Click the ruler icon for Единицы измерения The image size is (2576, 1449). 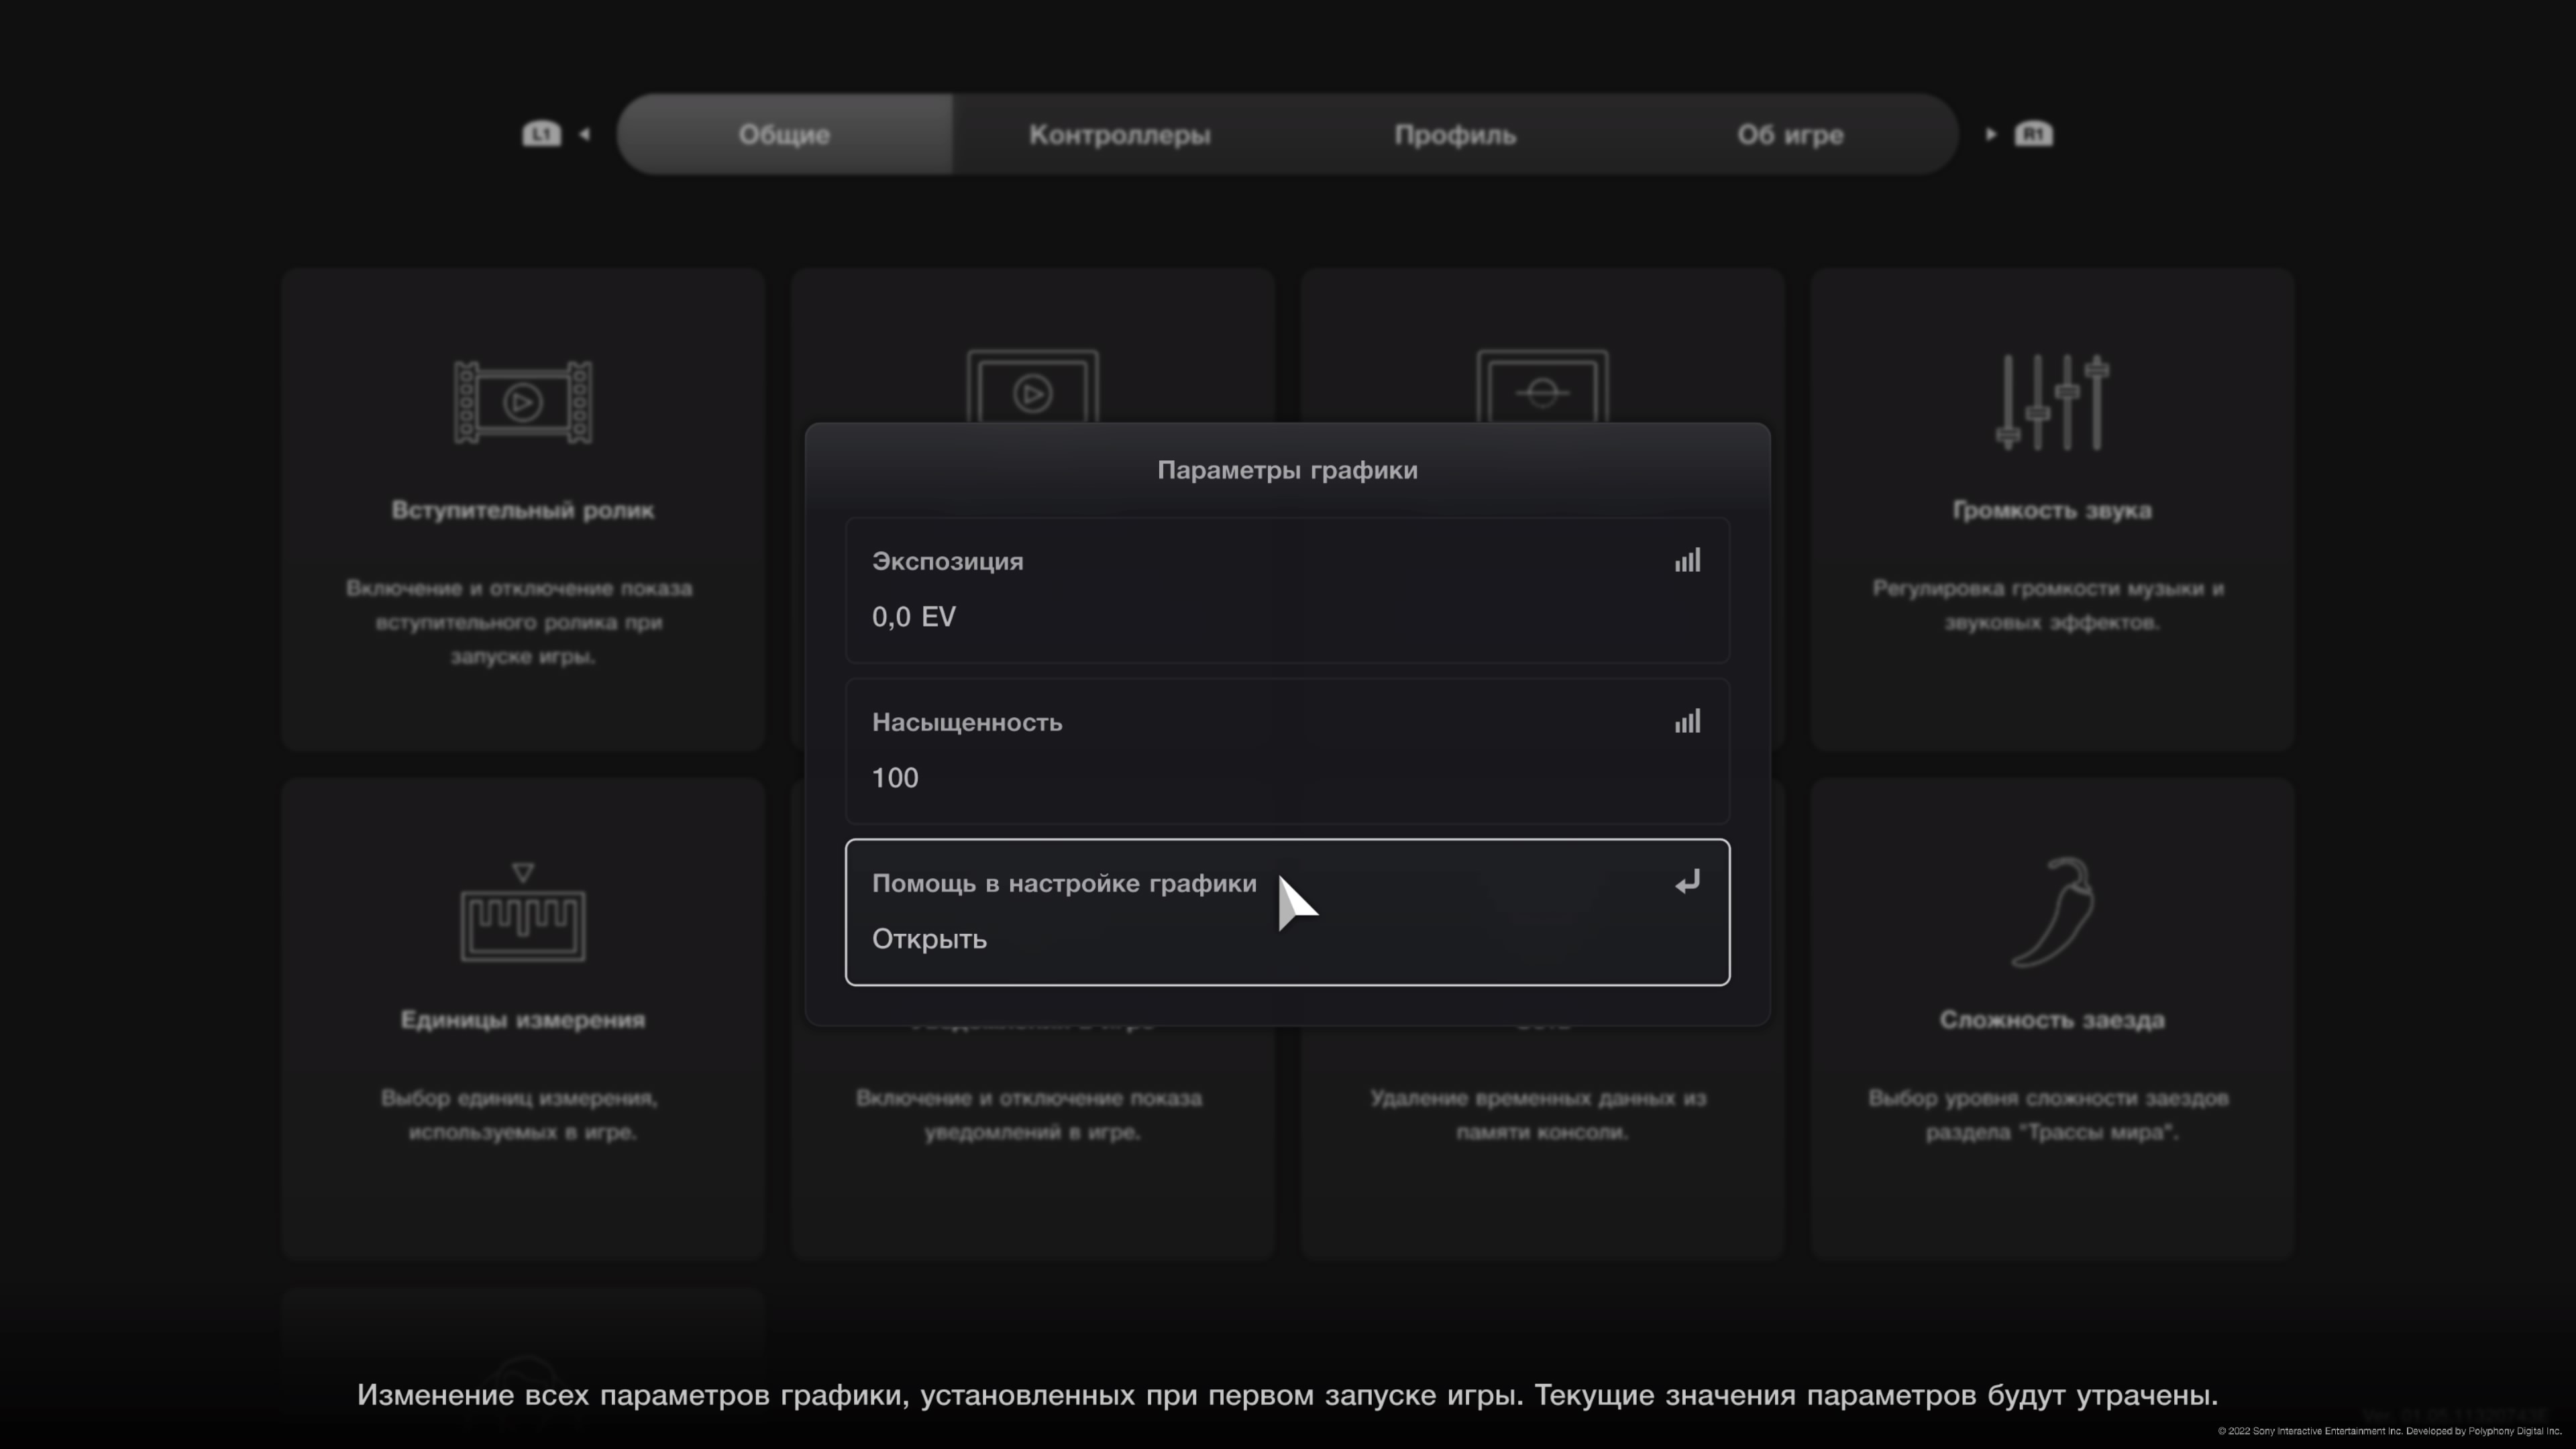tap(522, 912)
